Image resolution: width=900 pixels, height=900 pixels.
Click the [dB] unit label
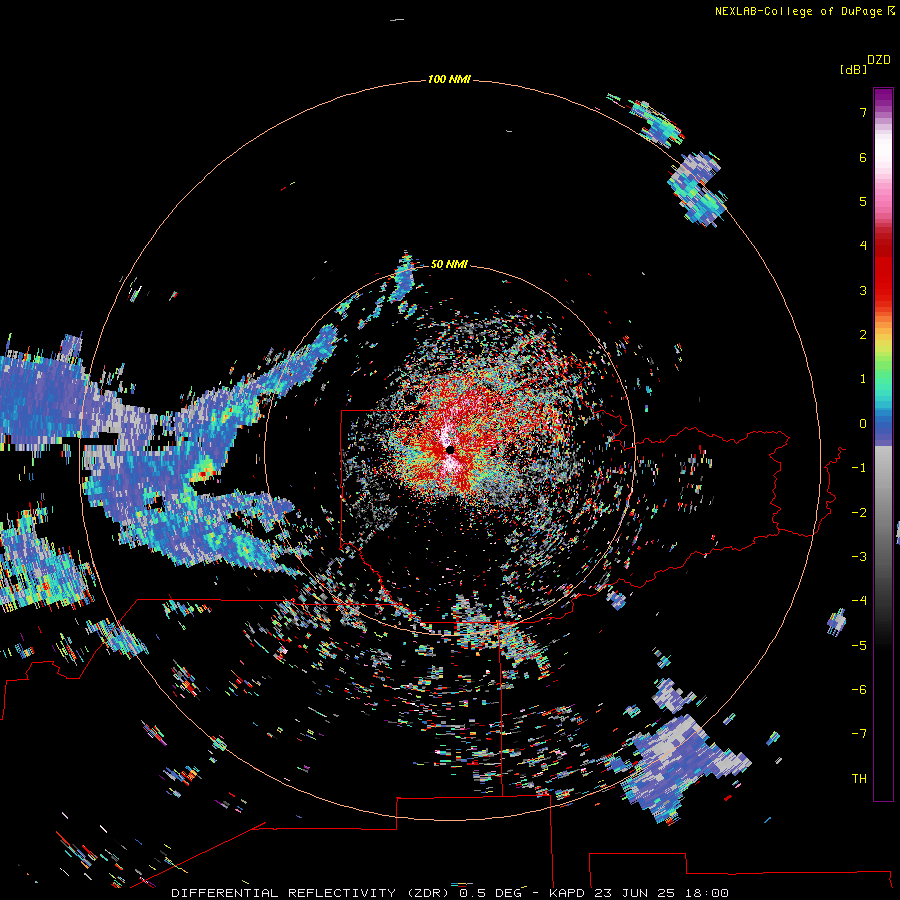pyautogui.click(x=853, y=69)
